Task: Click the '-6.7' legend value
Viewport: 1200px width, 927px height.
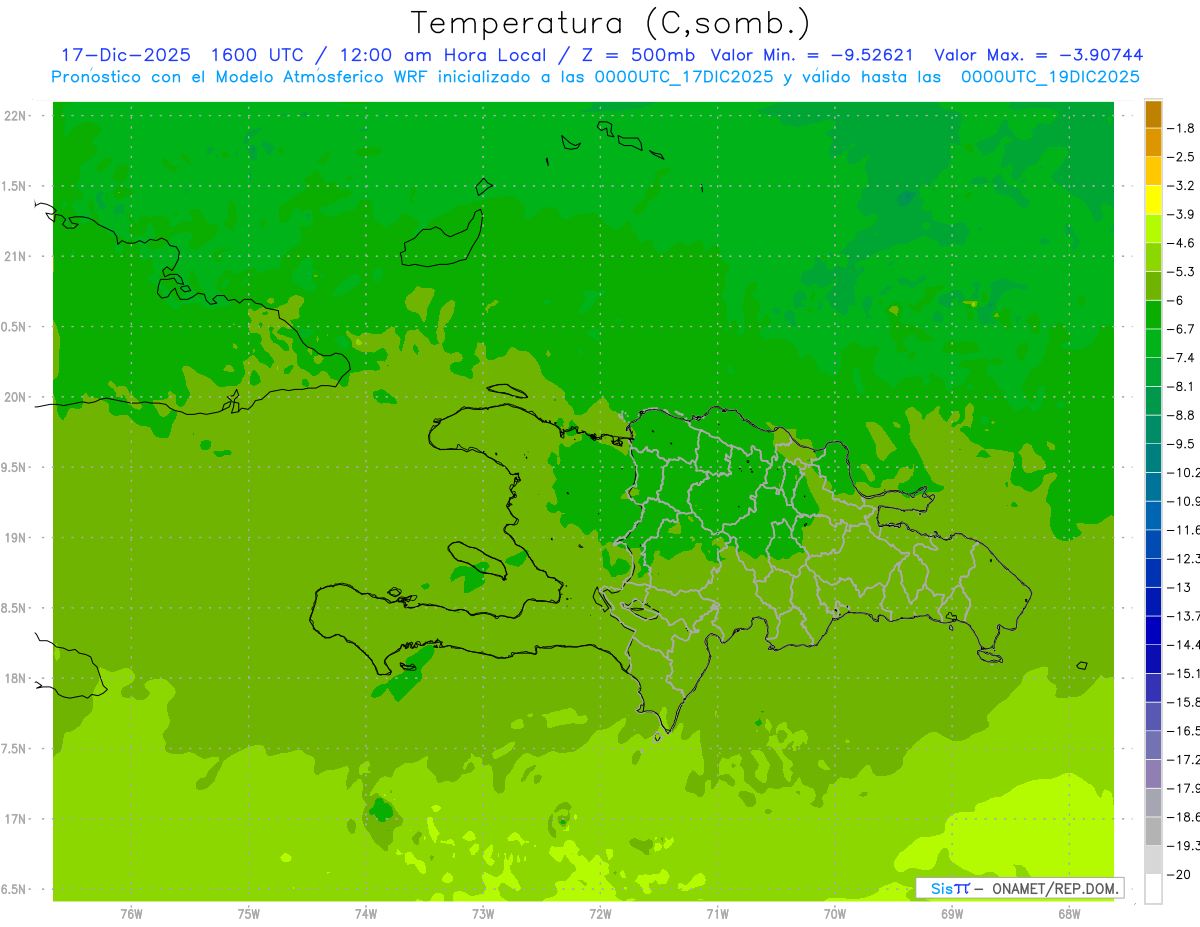Action: click(x=1182, y=329)
